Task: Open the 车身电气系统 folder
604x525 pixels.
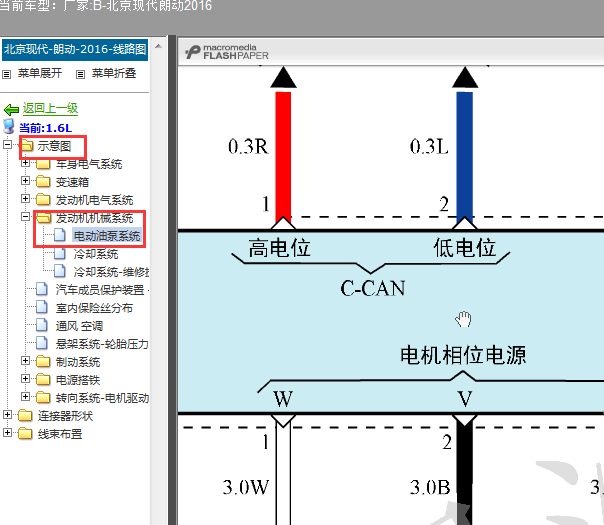Action: point(89,164)
